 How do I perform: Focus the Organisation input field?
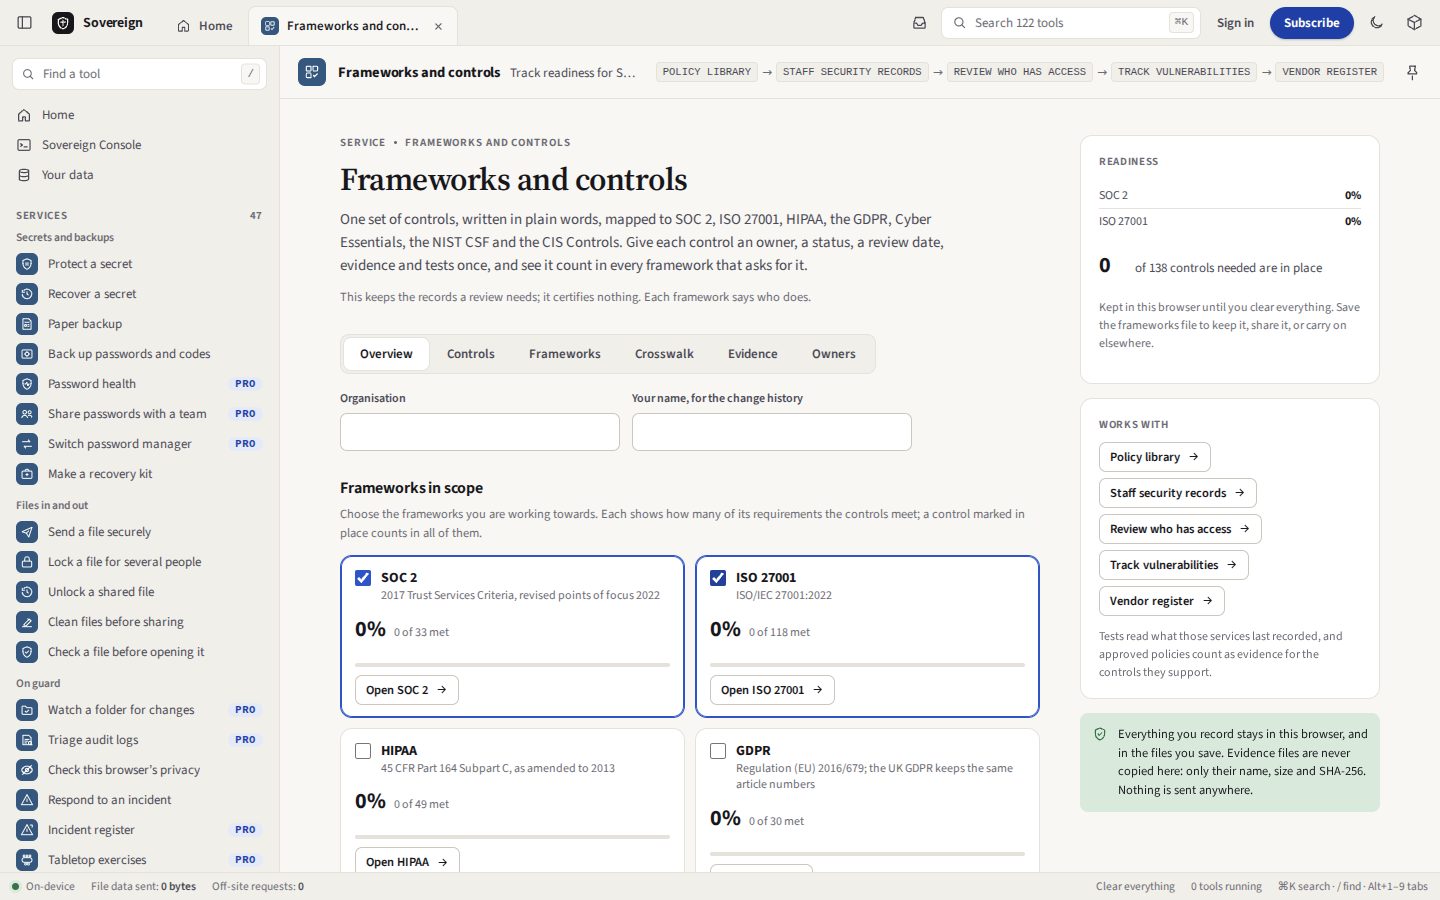click(x=480, y=432)
